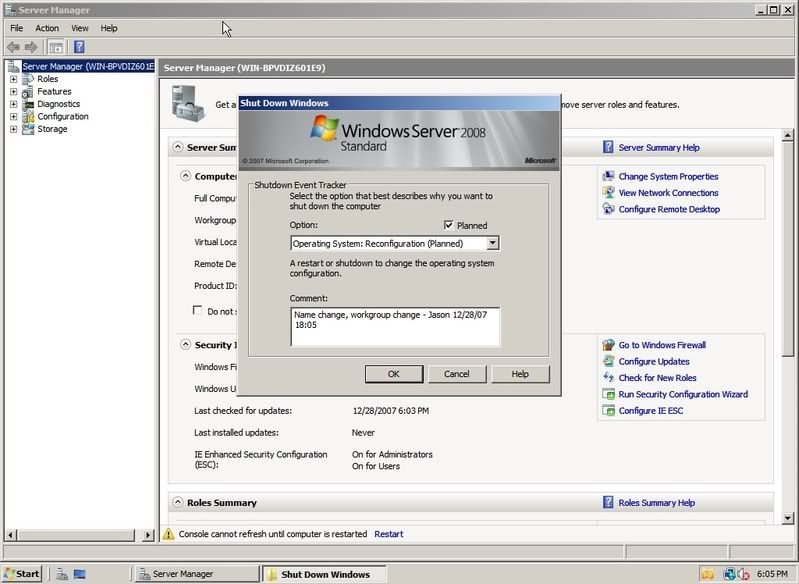Click the View Network Connections icon
Image resolution: width=799 pixels, height=584 pixels.
click(608, 193)
